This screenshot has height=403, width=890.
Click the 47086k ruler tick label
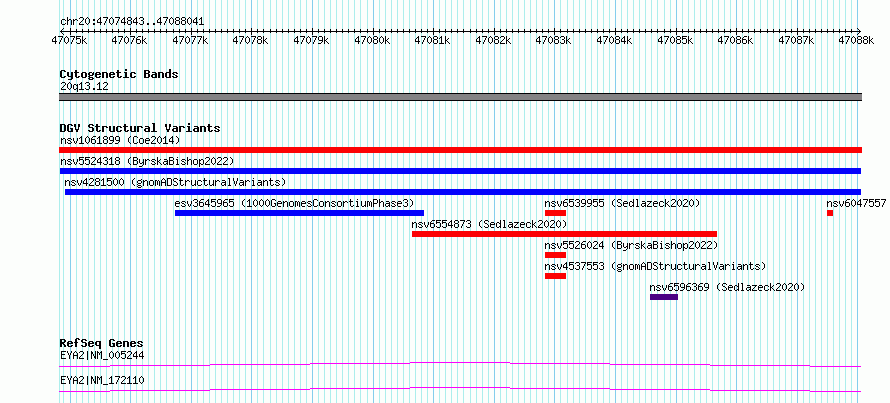(736, 40)
